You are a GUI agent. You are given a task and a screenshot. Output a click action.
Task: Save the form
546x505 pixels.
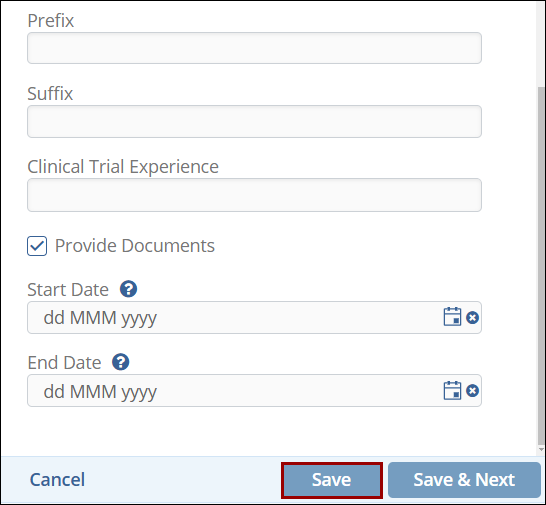point(332,480)
